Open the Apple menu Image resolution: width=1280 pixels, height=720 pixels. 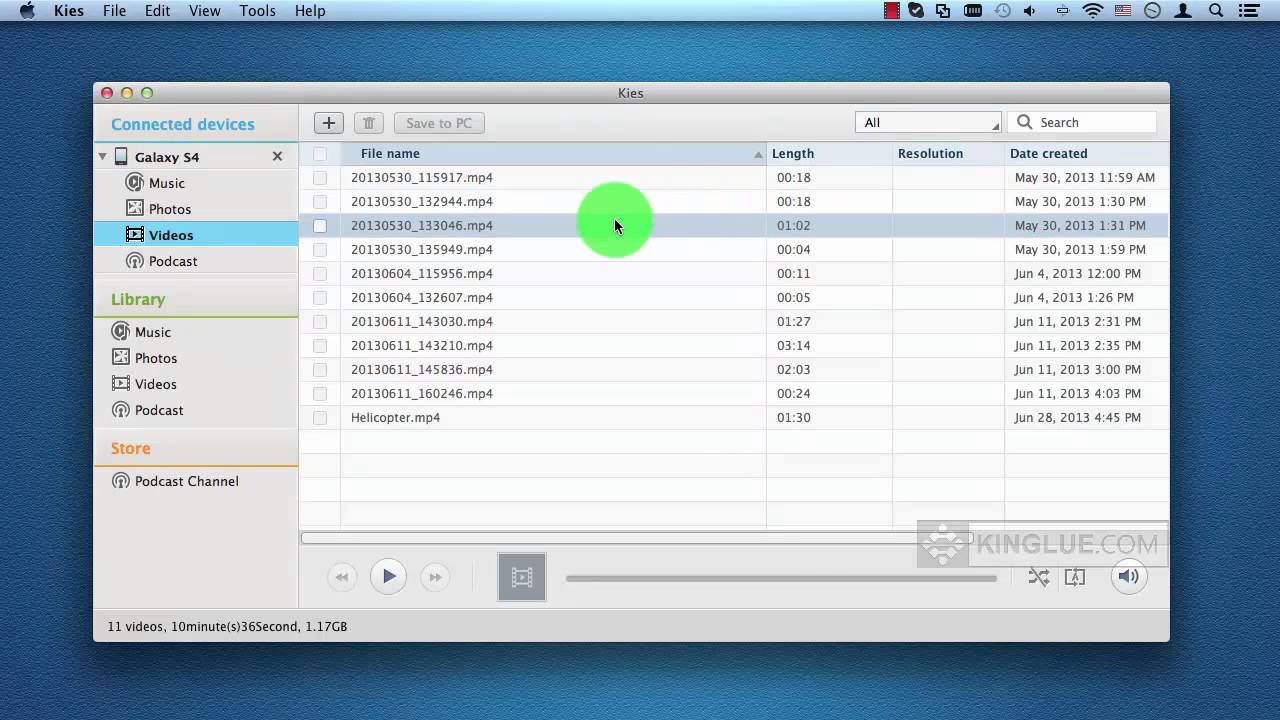pyautogui.click(x=27, y=11)
